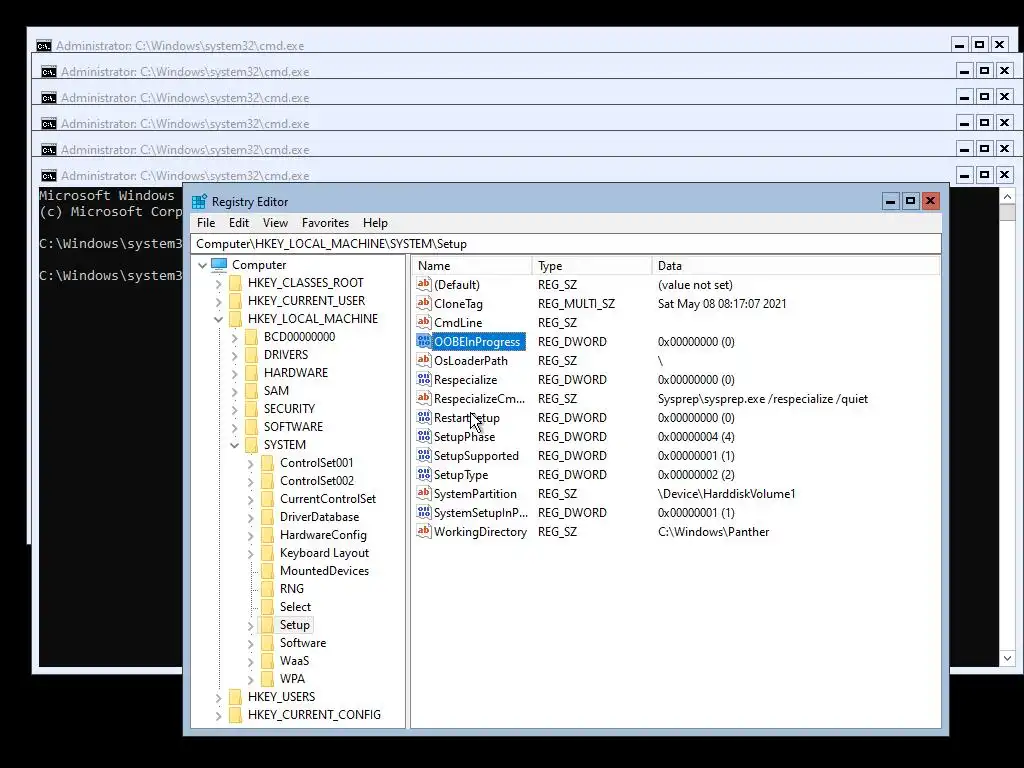Viewport: 1024px width, 768px height.
Task: Click the Sat May 08 08:17:07 2021 data
Action: (x=722, y=303)
